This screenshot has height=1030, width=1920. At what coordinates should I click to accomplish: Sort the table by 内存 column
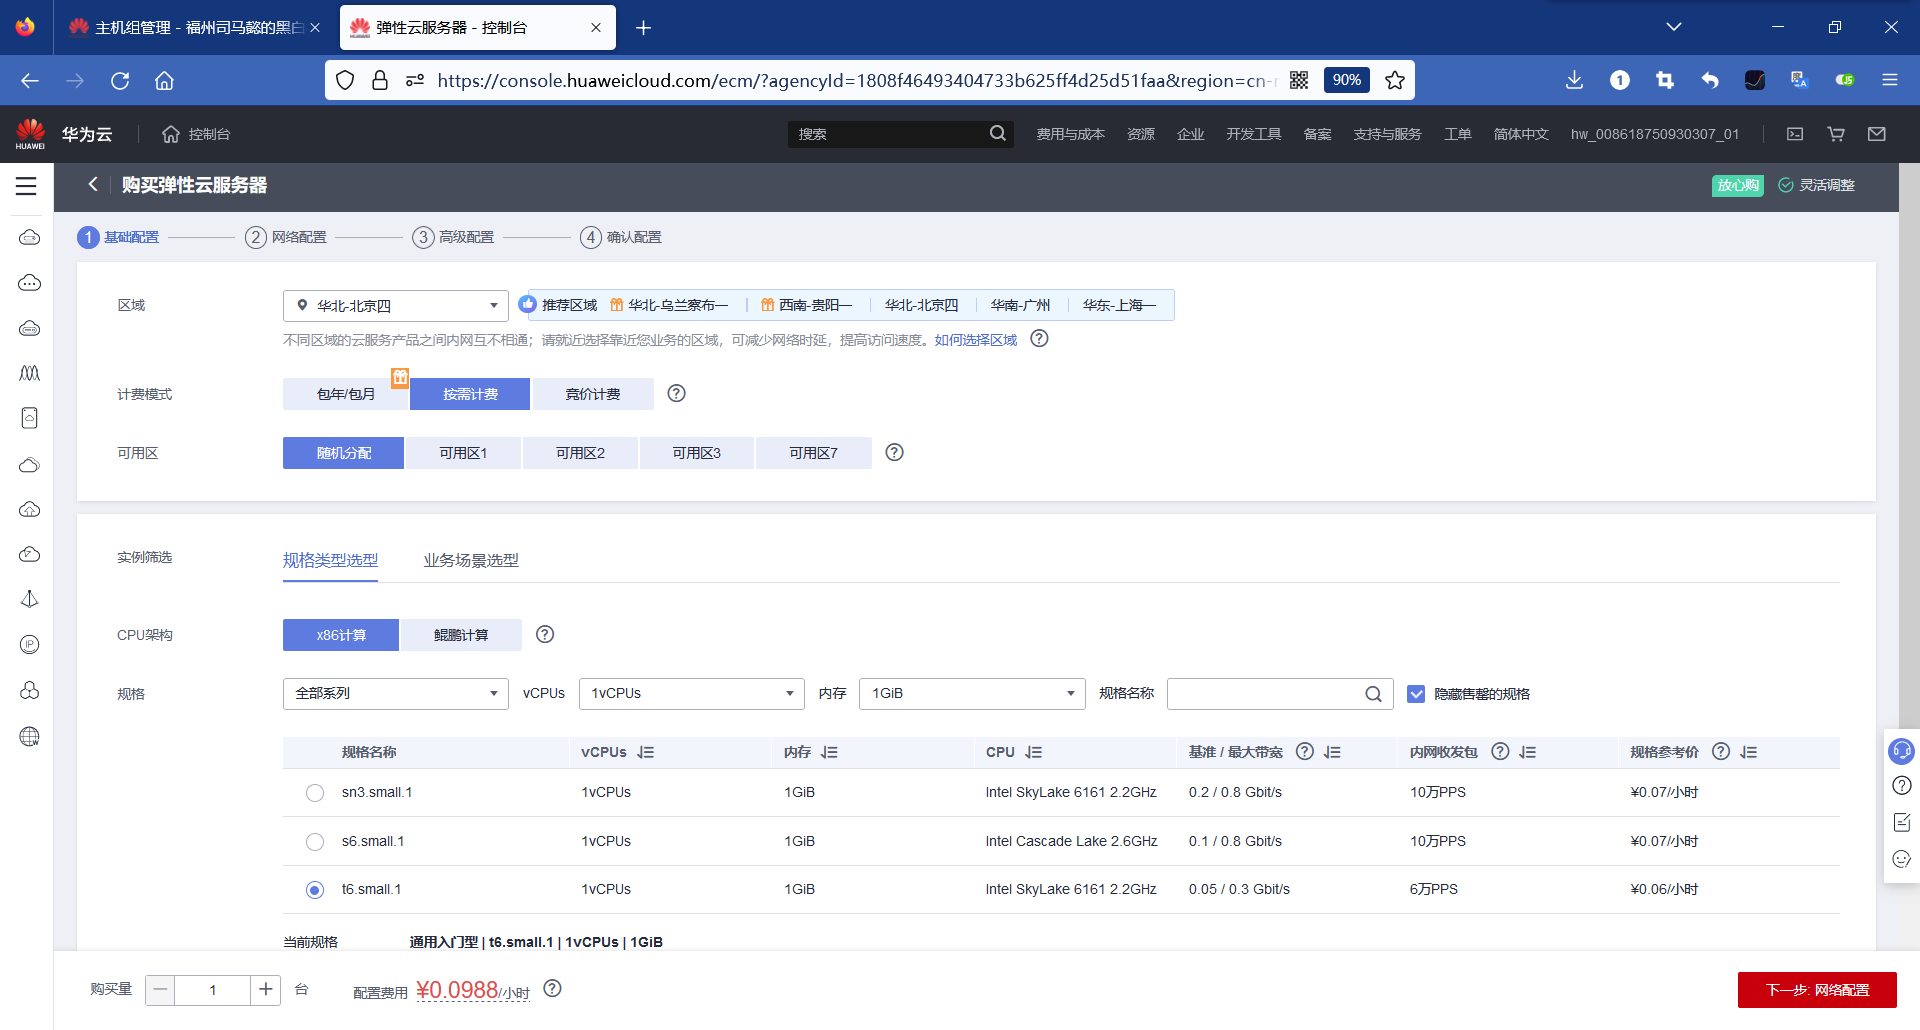point(829,752)
